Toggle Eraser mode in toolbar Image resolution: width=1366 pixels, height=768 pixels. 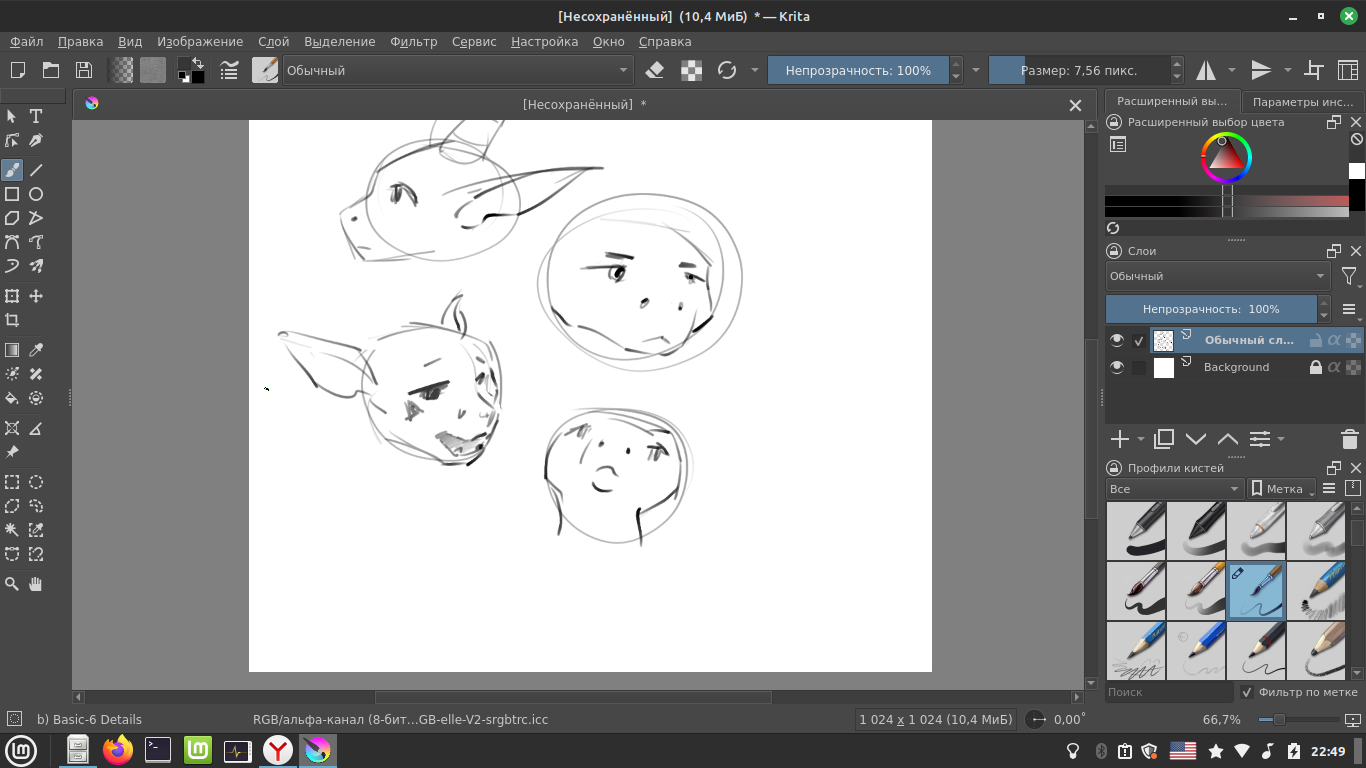[655, 70]
